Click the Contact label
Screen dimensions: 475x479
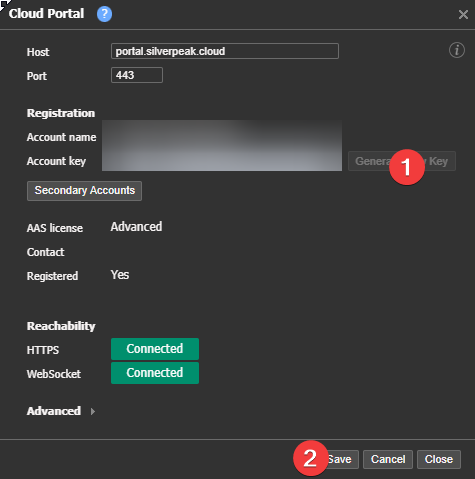[x=45, y=252]
